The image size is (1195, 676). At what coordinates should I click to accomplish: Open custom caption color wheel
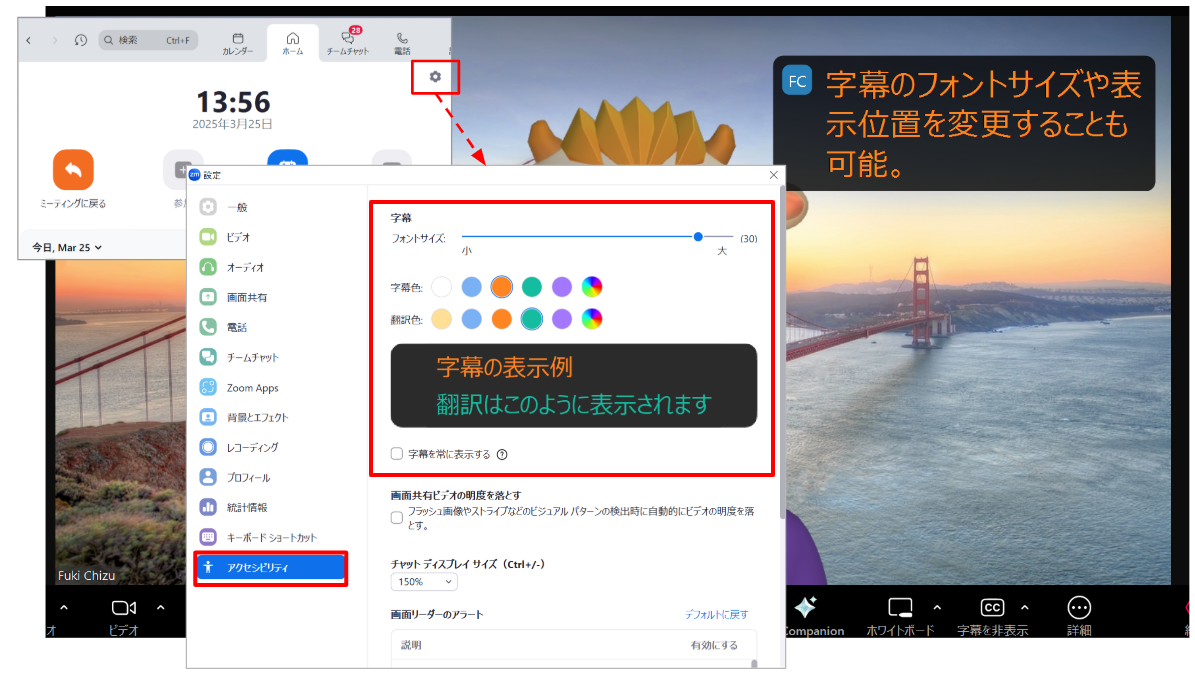[592, 287]
